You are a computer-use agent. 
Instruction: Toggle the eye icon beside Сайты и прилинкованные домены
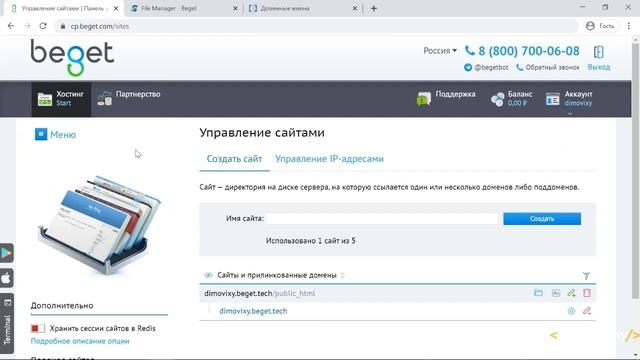click(208, 275)
